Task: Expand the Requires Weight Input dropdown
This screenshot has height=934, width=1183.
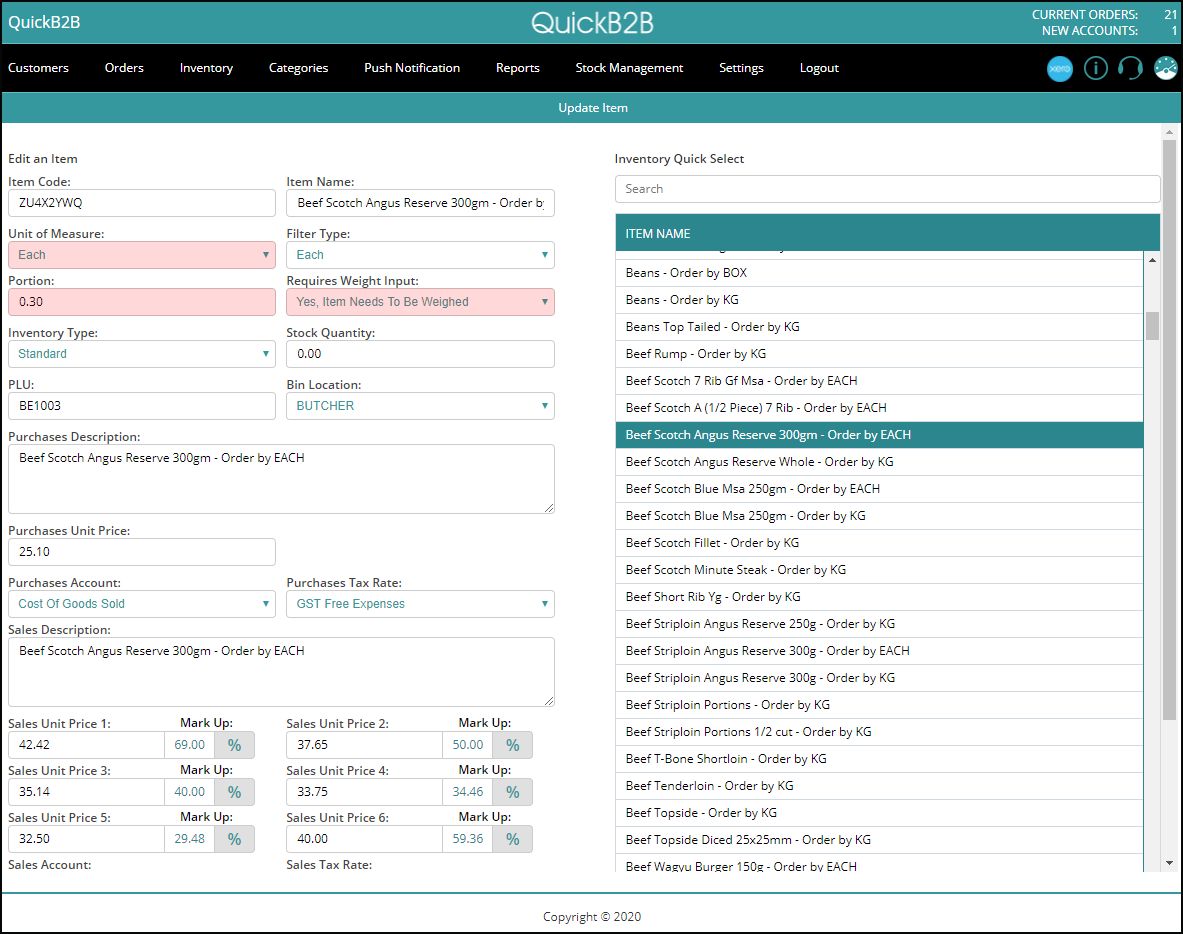Action: pos(420,302)
